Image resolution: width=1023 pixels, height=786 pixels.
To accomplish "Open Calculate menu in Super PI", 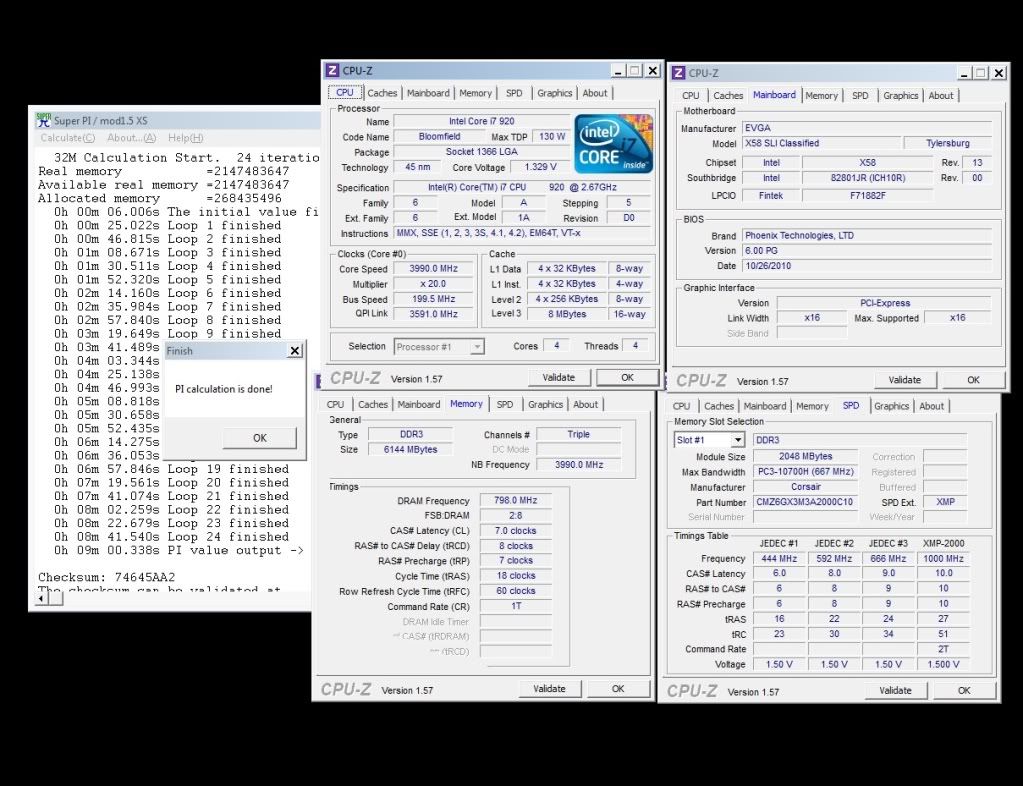I will pyautogui.click(x=68, y=138).
